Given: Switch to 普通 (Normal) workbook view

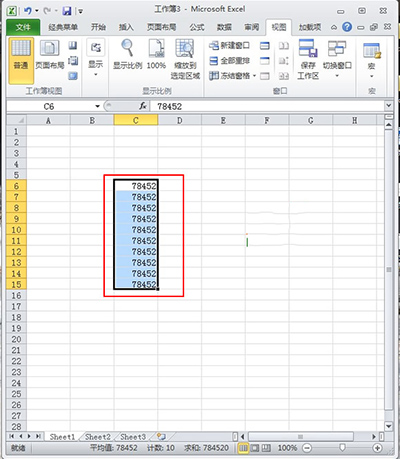Looking at the screenshot, I should coord(21,60).
